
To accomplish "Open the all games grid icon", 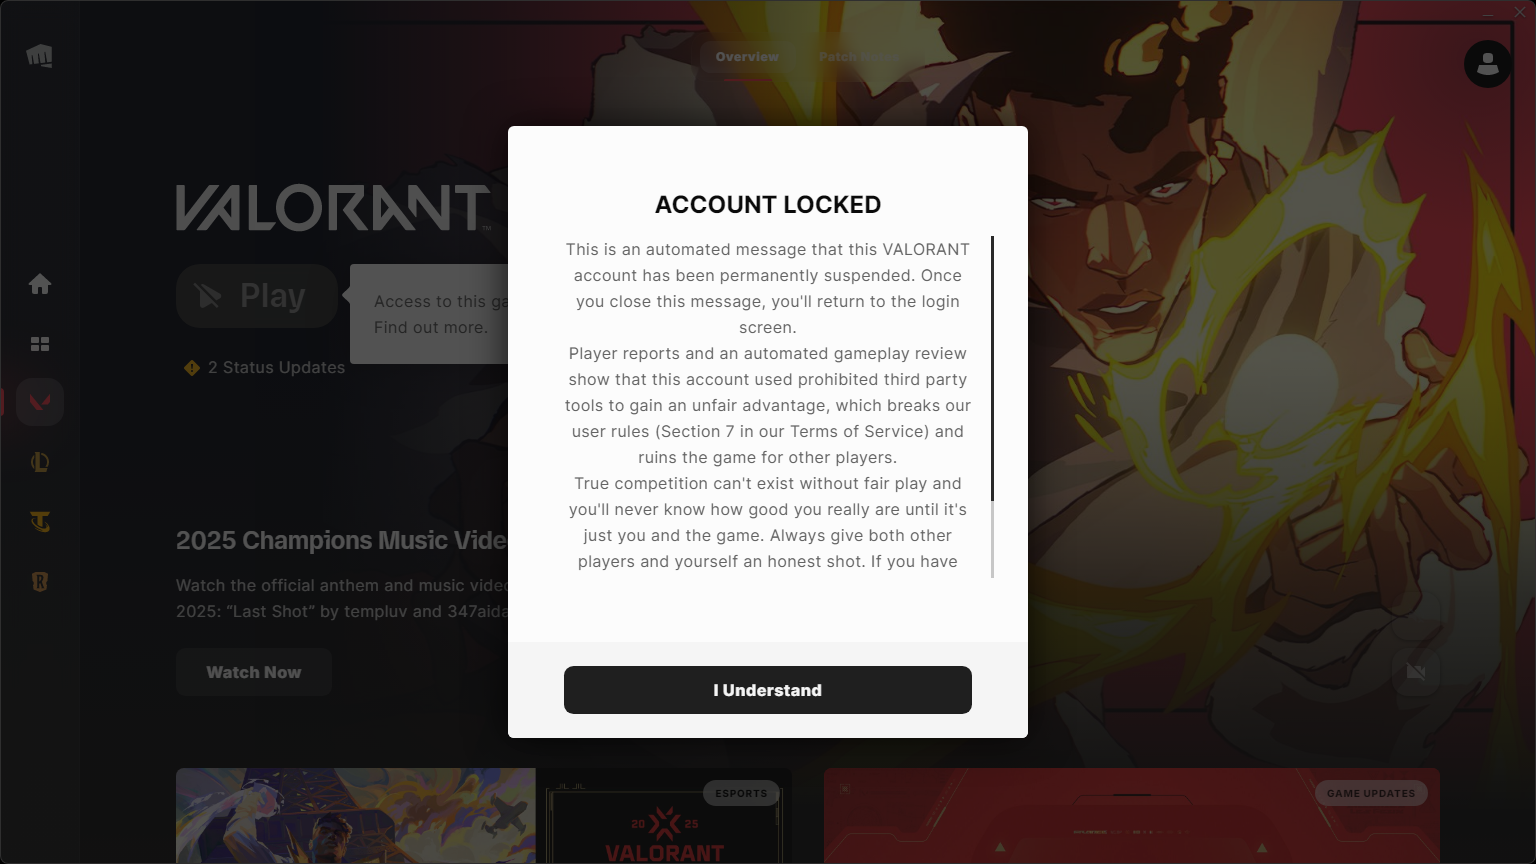I will [x=40, y=344].
